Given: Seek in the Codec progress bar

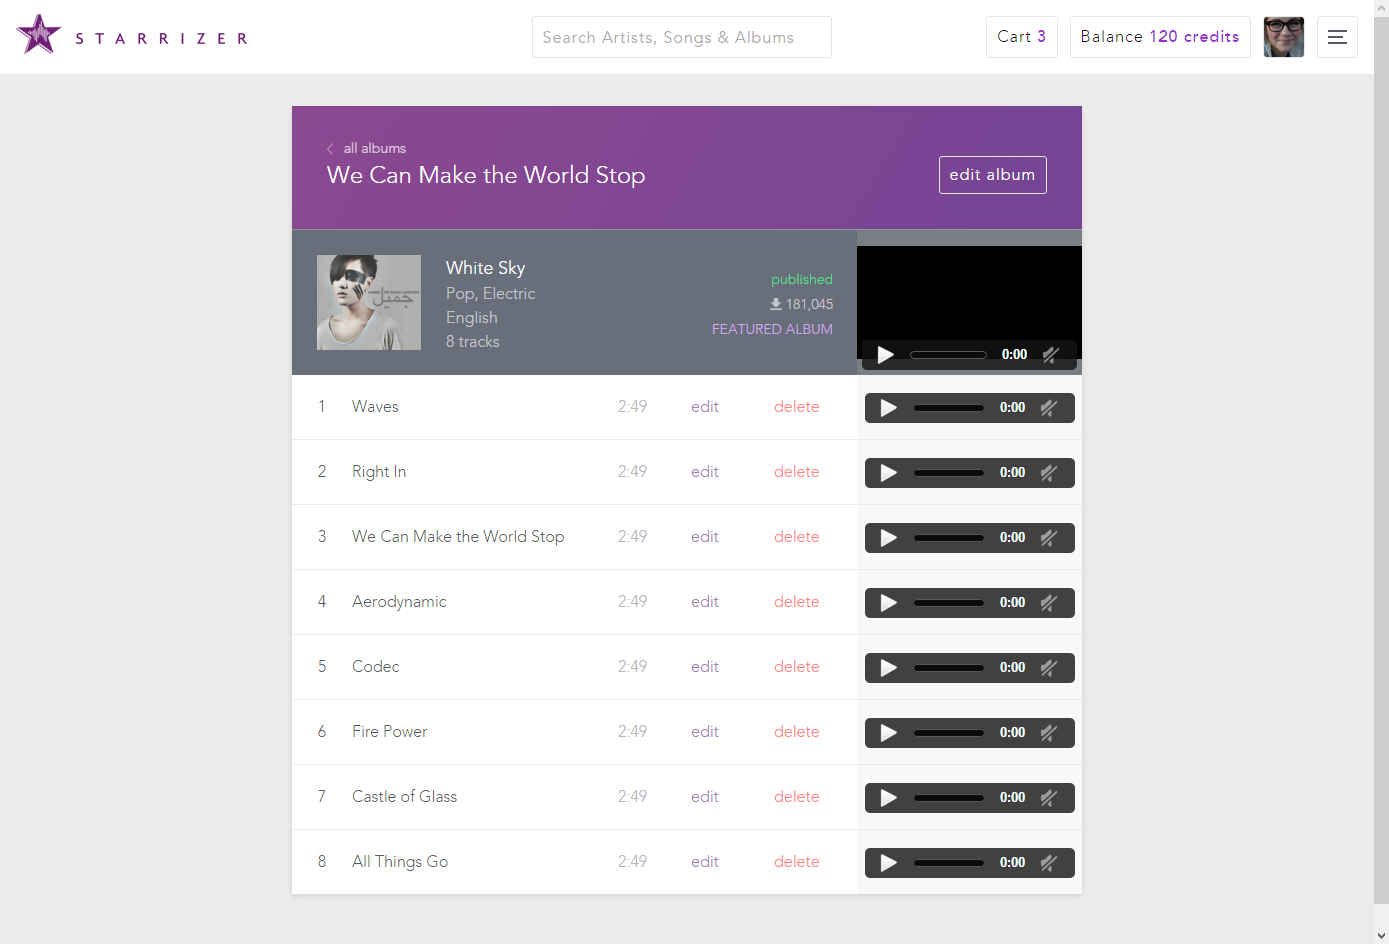Looking at the screenshot, I should coord(949,668).
